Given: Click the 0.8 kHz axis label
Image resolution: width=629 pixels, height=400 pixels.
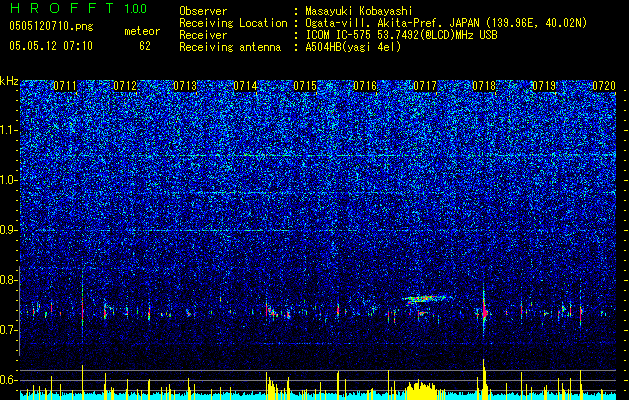Looking at the screenshot, I should click(9, 280).
